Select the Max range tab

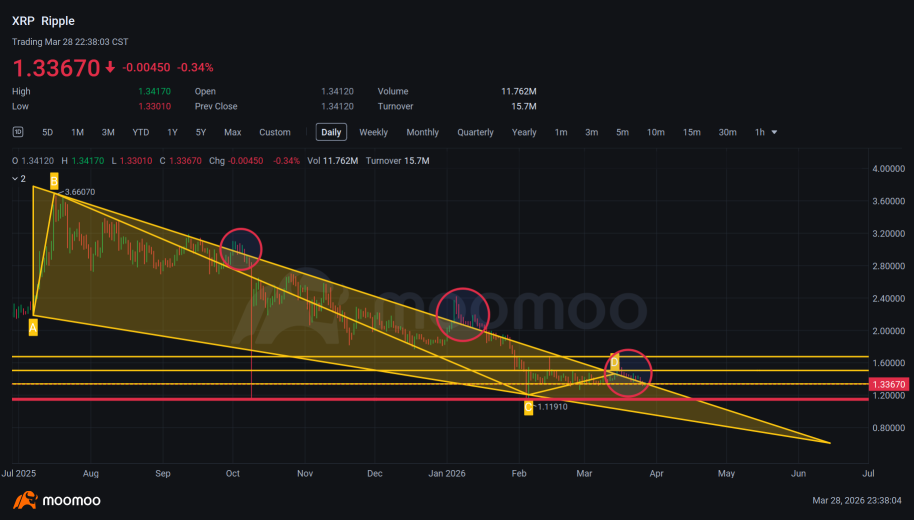(233, 132)
